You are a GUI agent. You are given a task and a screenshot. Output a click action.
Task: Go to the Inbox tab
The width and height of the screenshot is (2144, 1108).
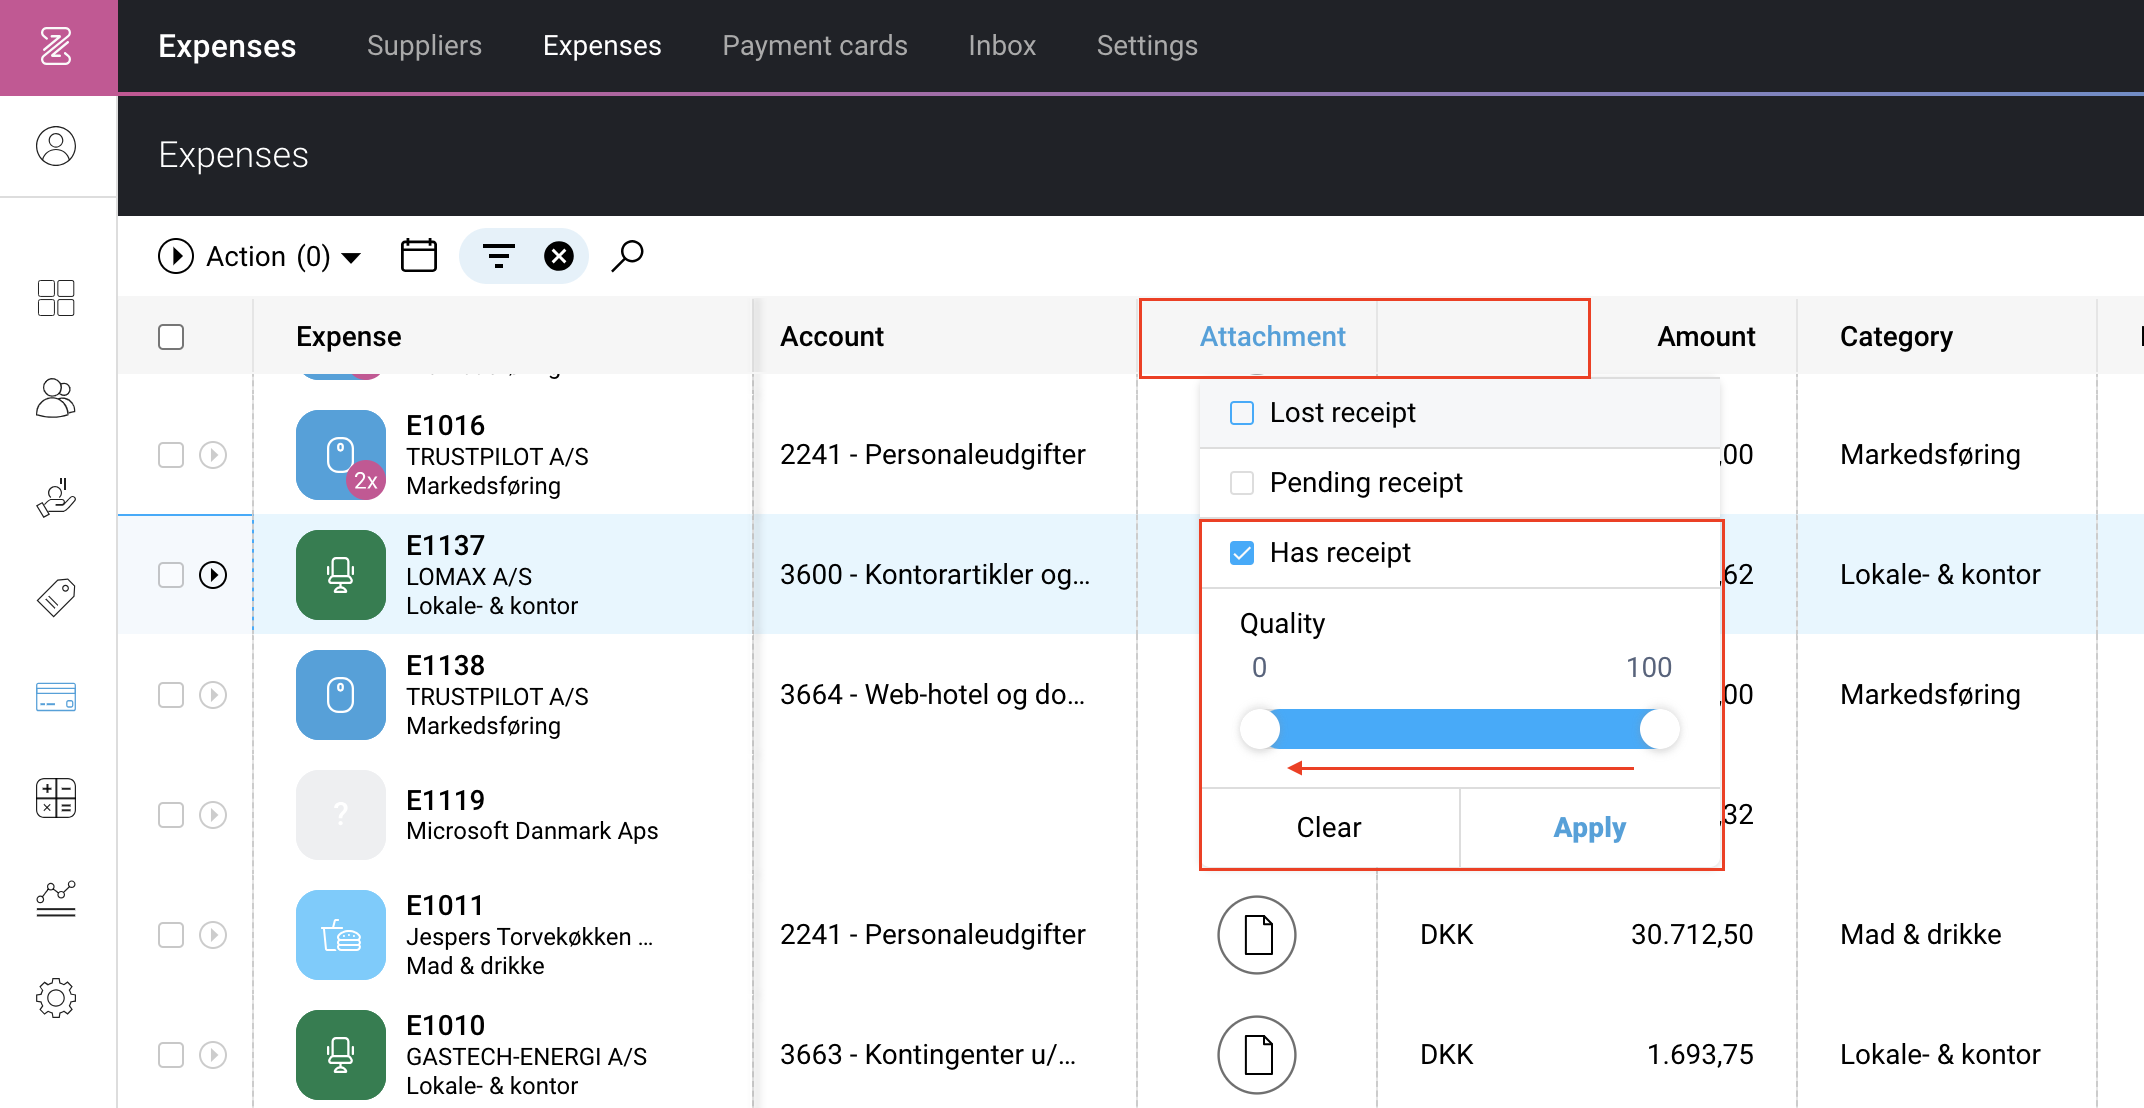(x=1002, y=46)
